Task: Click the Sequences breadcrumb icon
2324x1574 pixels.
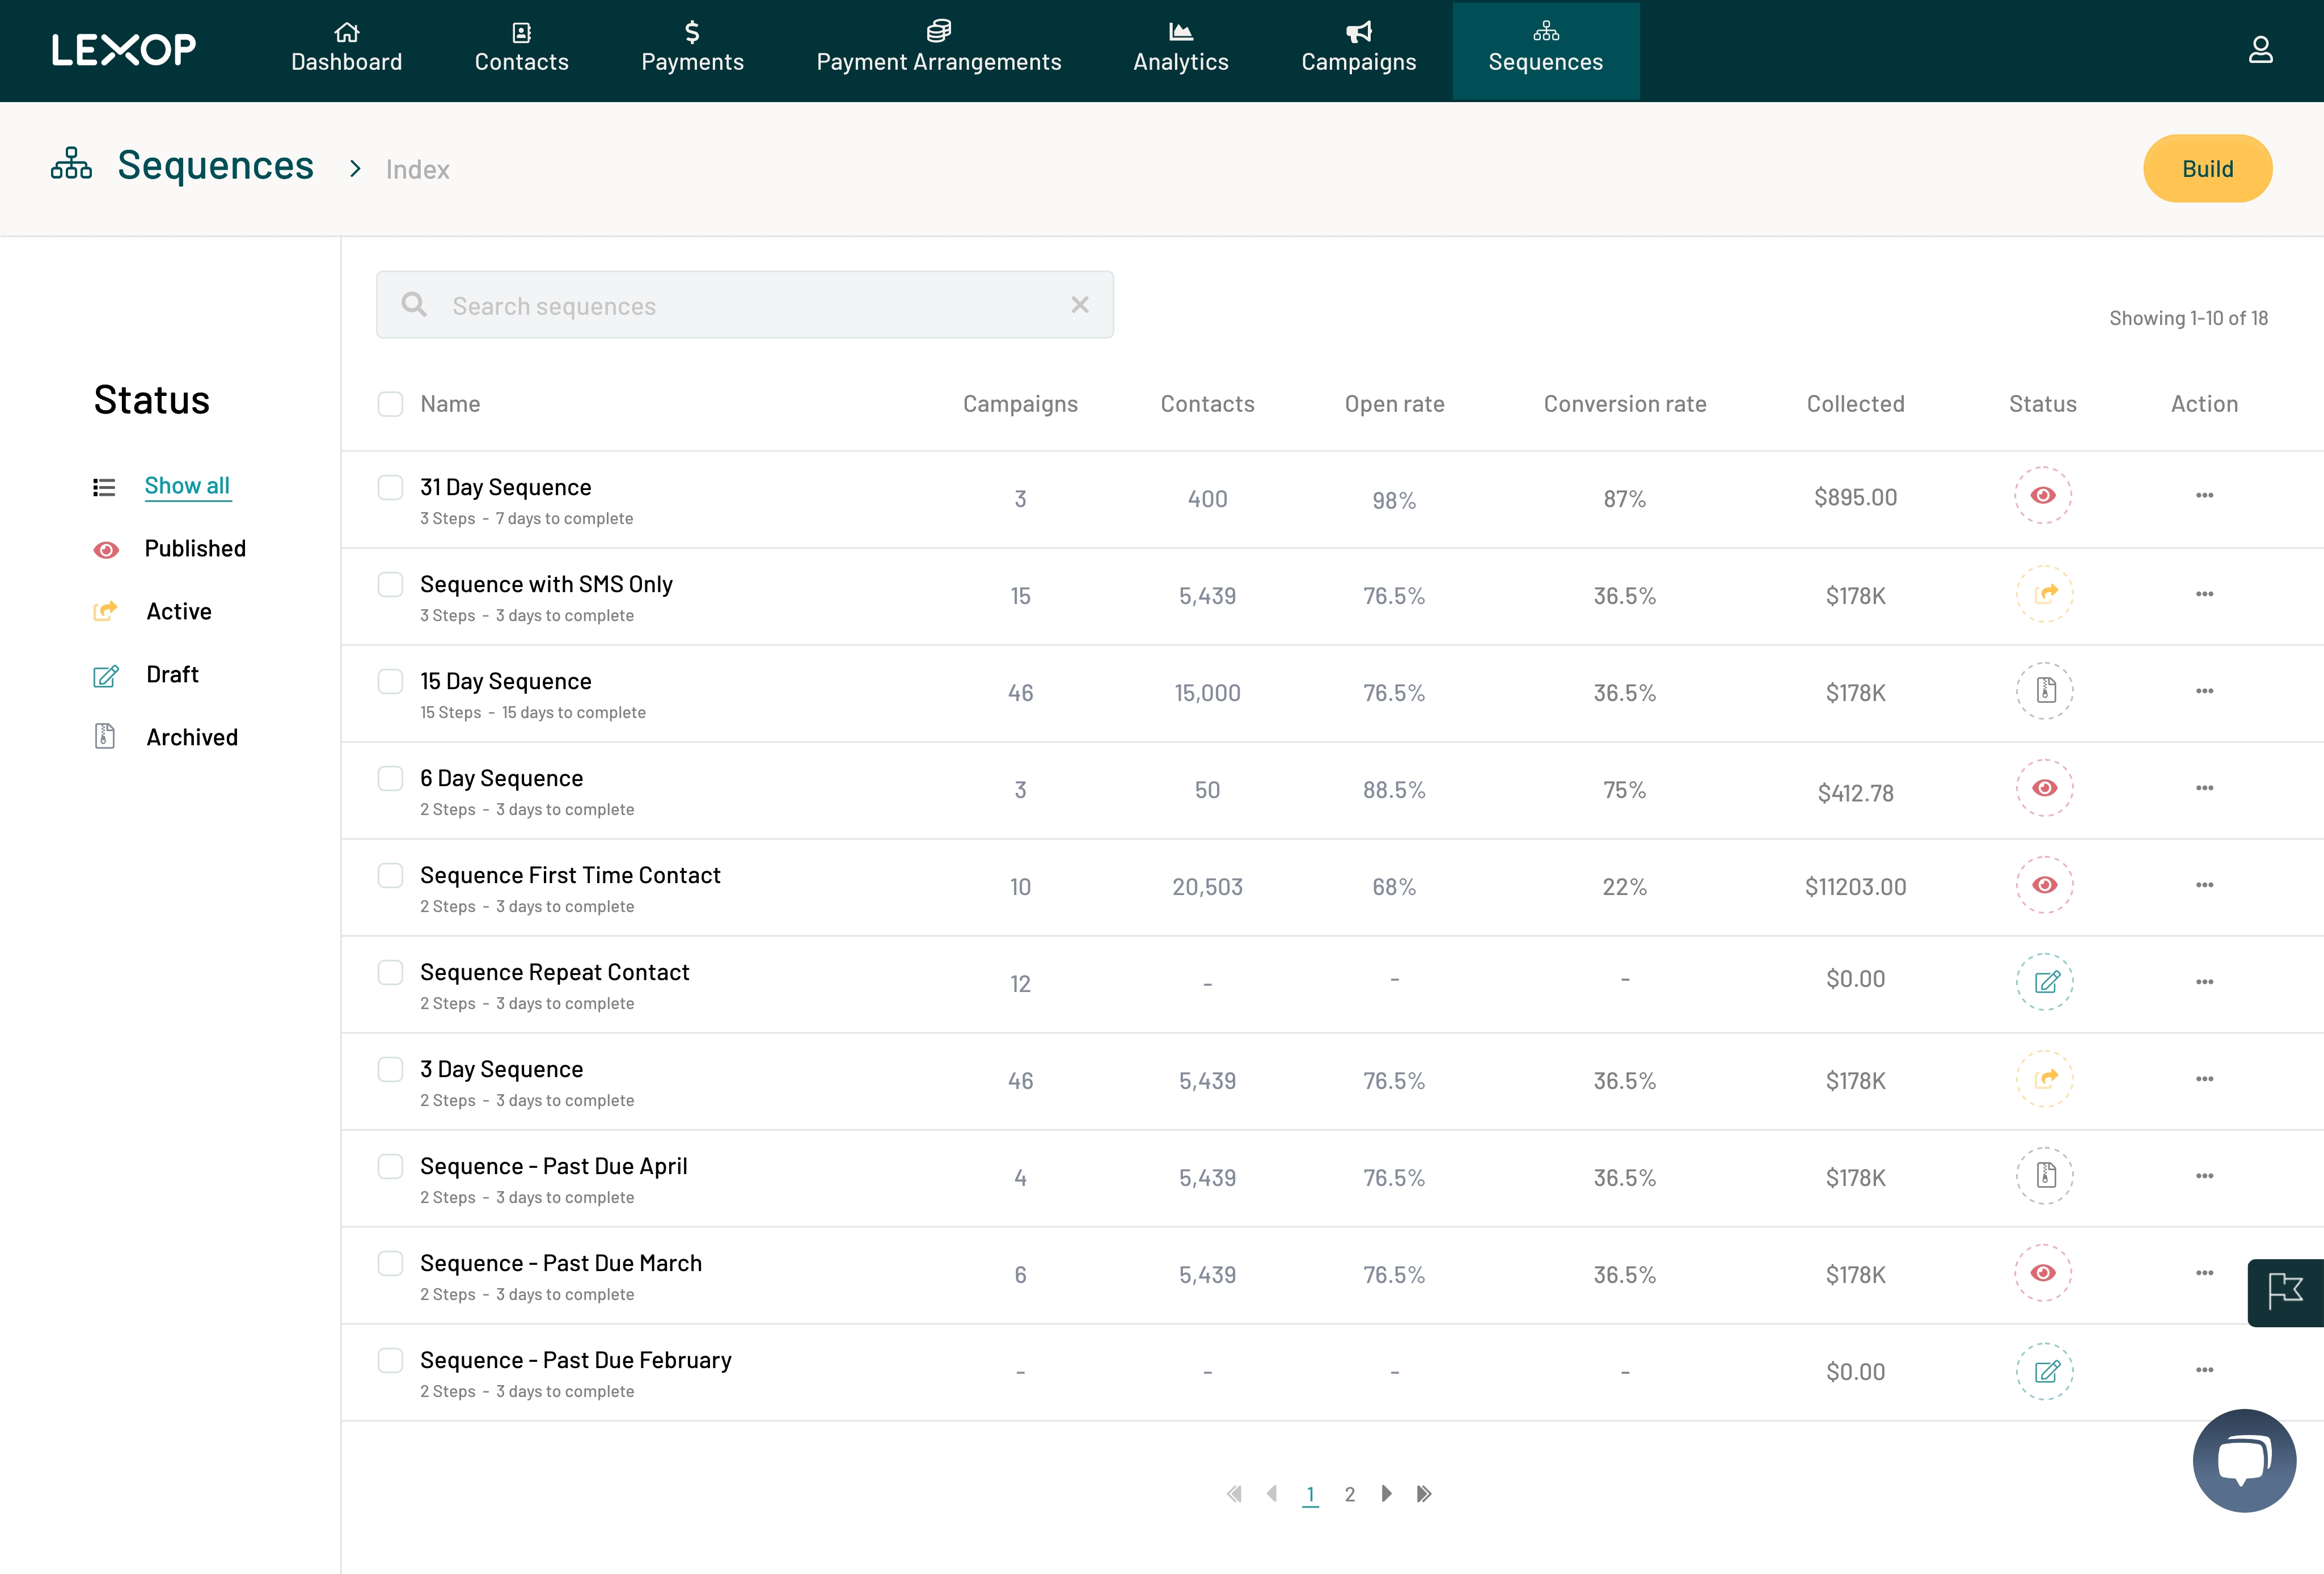Action: pyautogui.click(x=71, y=164)
